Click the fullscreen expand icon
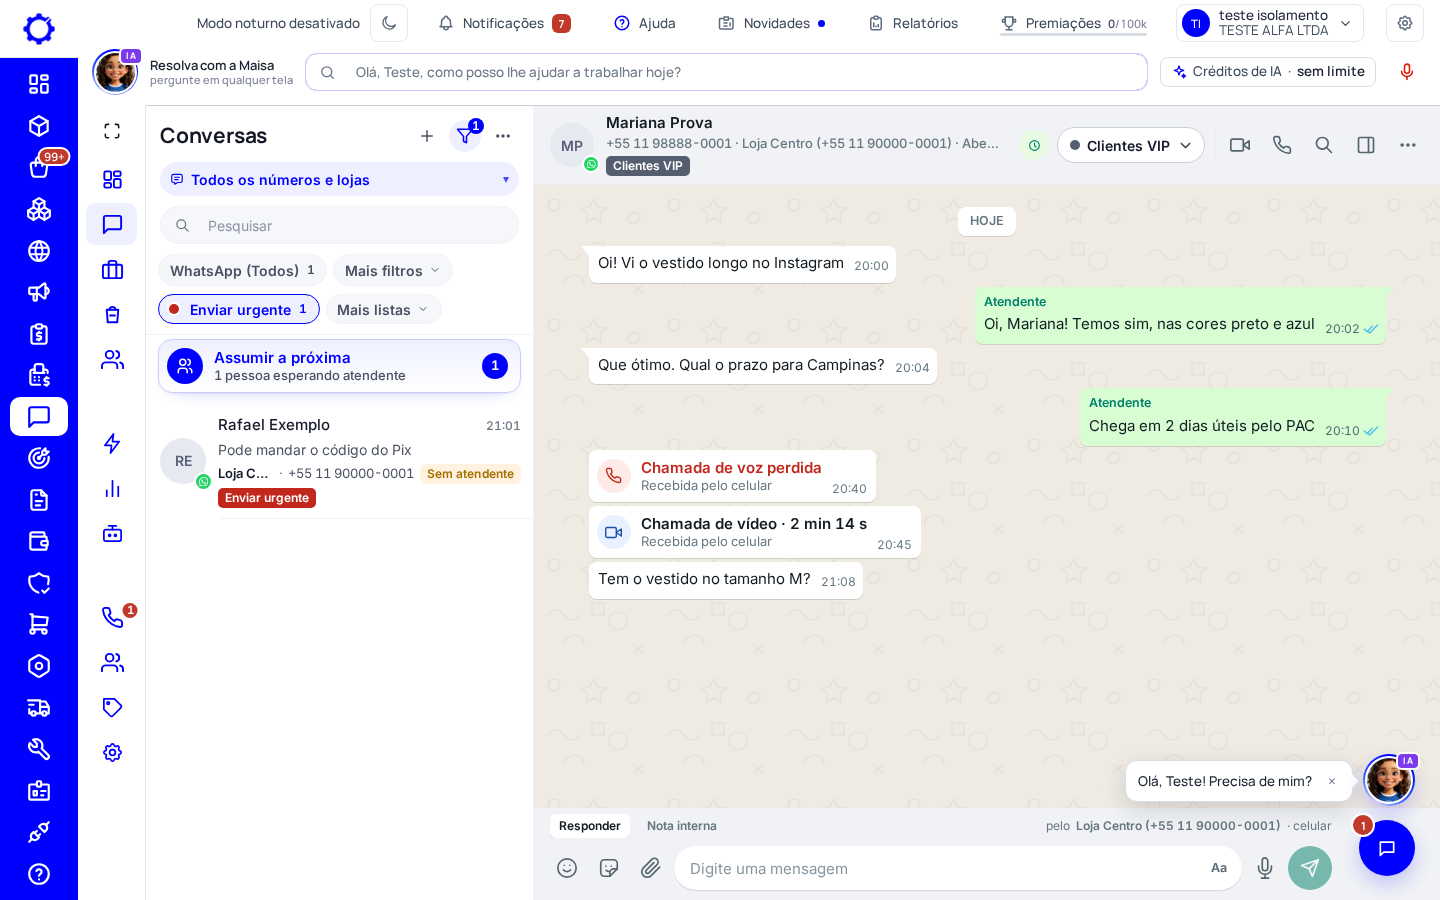This screenshot has height=900, width=1440. coord(112,131)
